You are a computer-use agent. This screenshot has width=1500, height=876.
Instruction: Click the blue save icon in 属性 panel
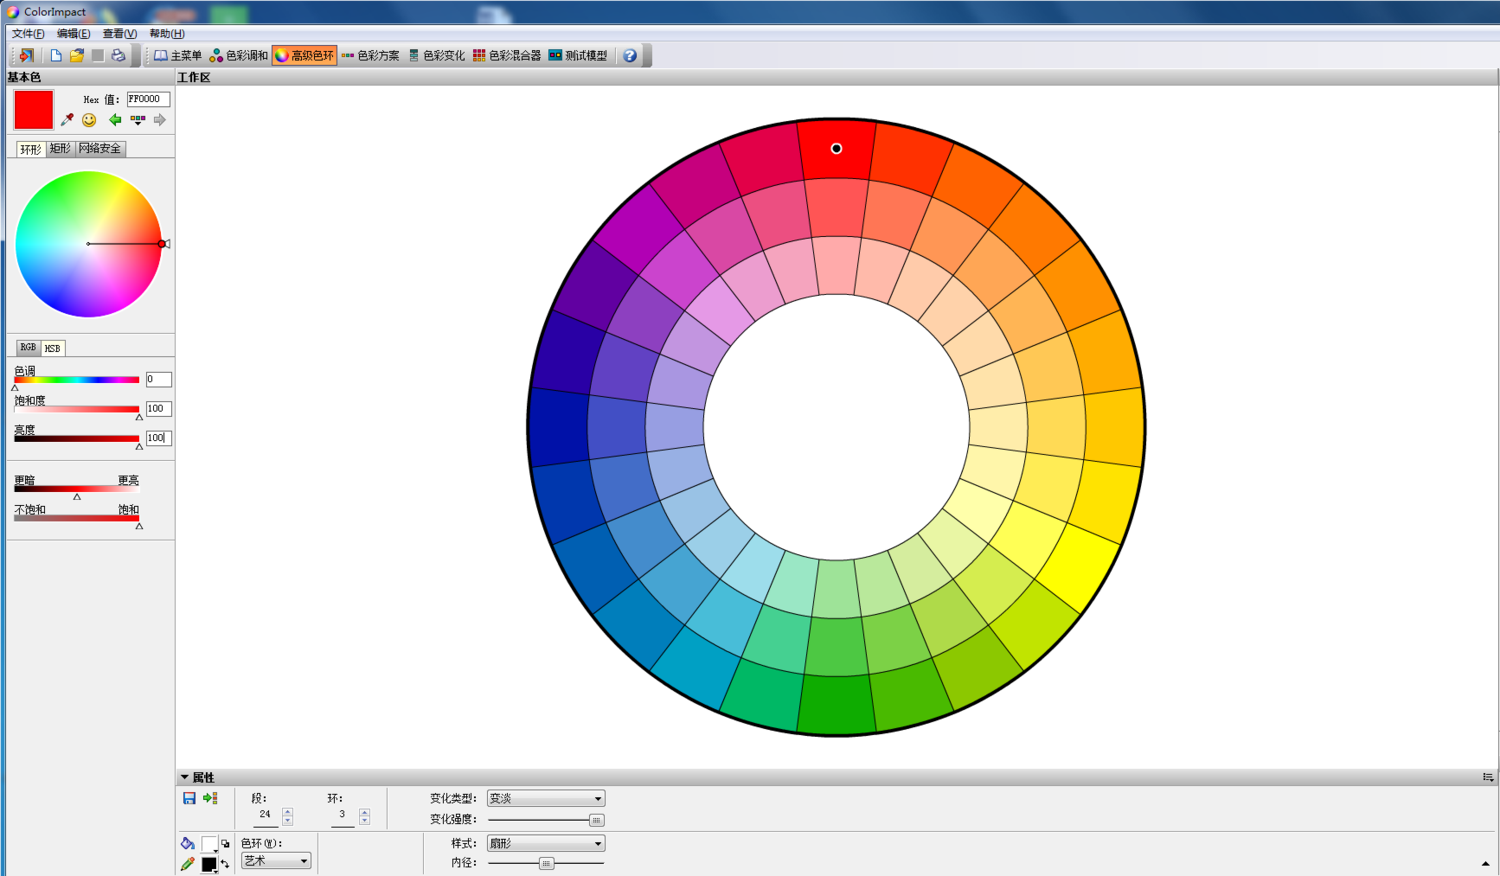point(189,798)
